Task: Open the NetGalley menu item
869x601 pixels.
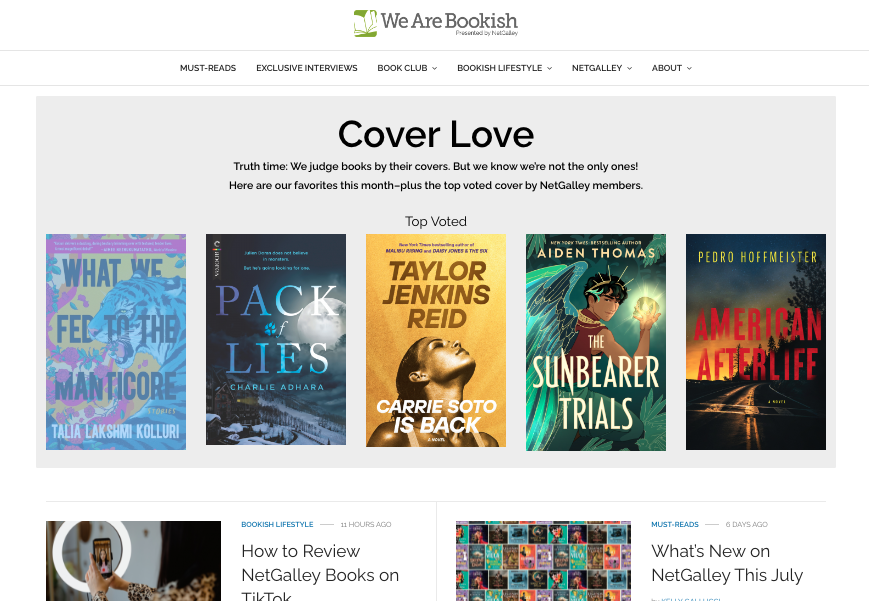Action: coord(597,68)
